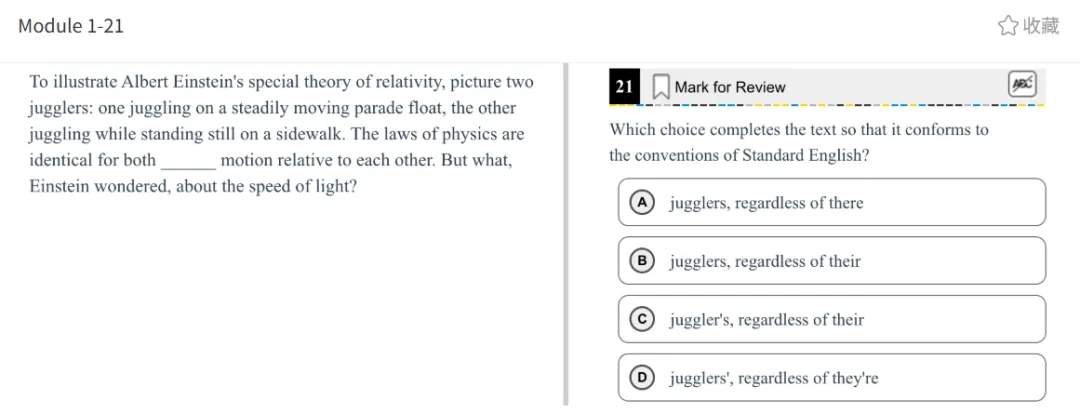This screenshot has height=413, width=1080.
Task: Click the 收藏 label text
Action: click(1041, 26)
